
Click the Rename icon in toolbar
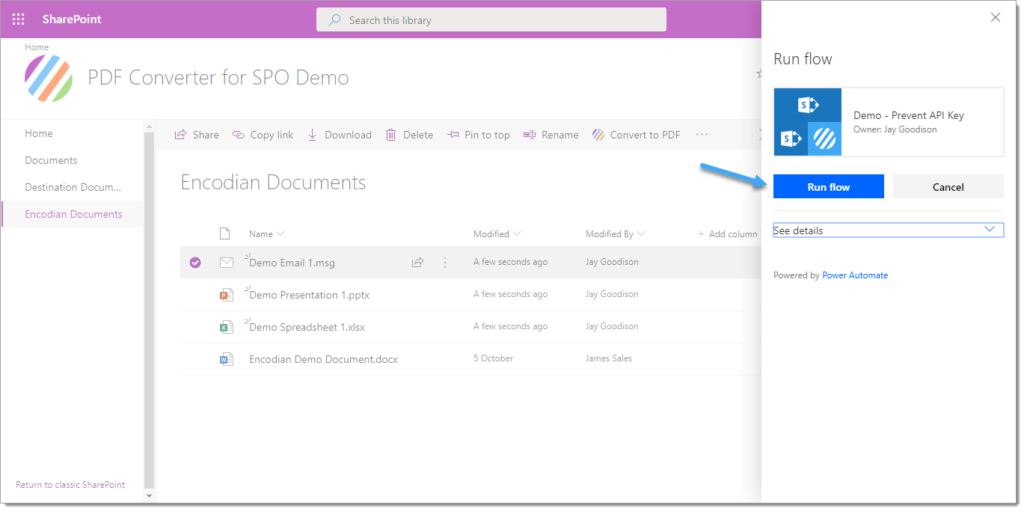click(x=530, y=135)
